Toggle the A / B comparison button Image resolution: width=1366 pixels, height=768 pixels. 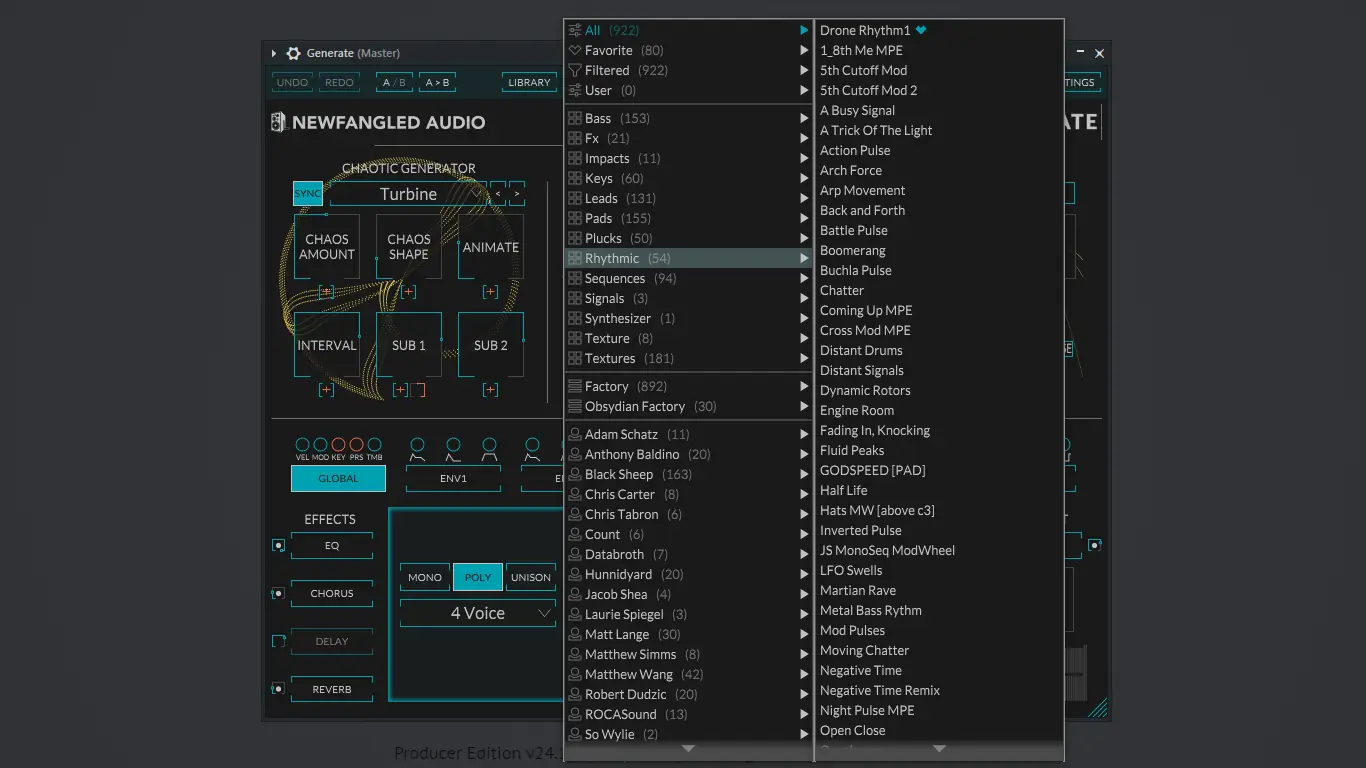(394, 82)
